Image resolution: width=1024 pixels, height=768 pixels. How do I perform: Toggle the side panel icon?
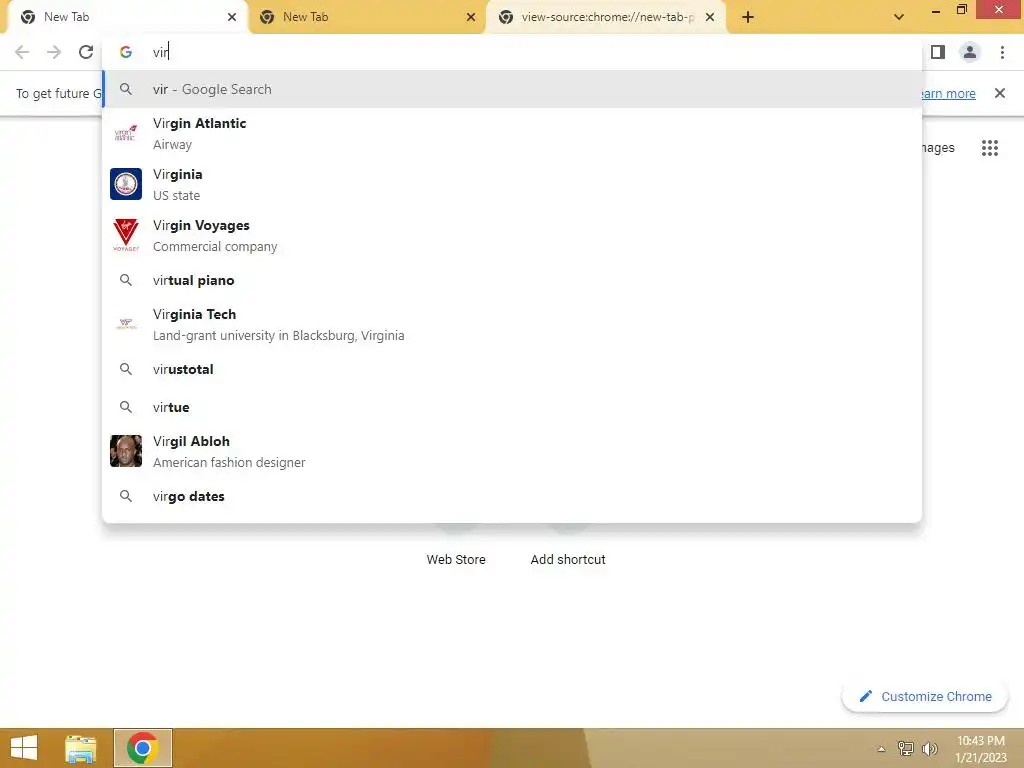[x=938, y=52]
